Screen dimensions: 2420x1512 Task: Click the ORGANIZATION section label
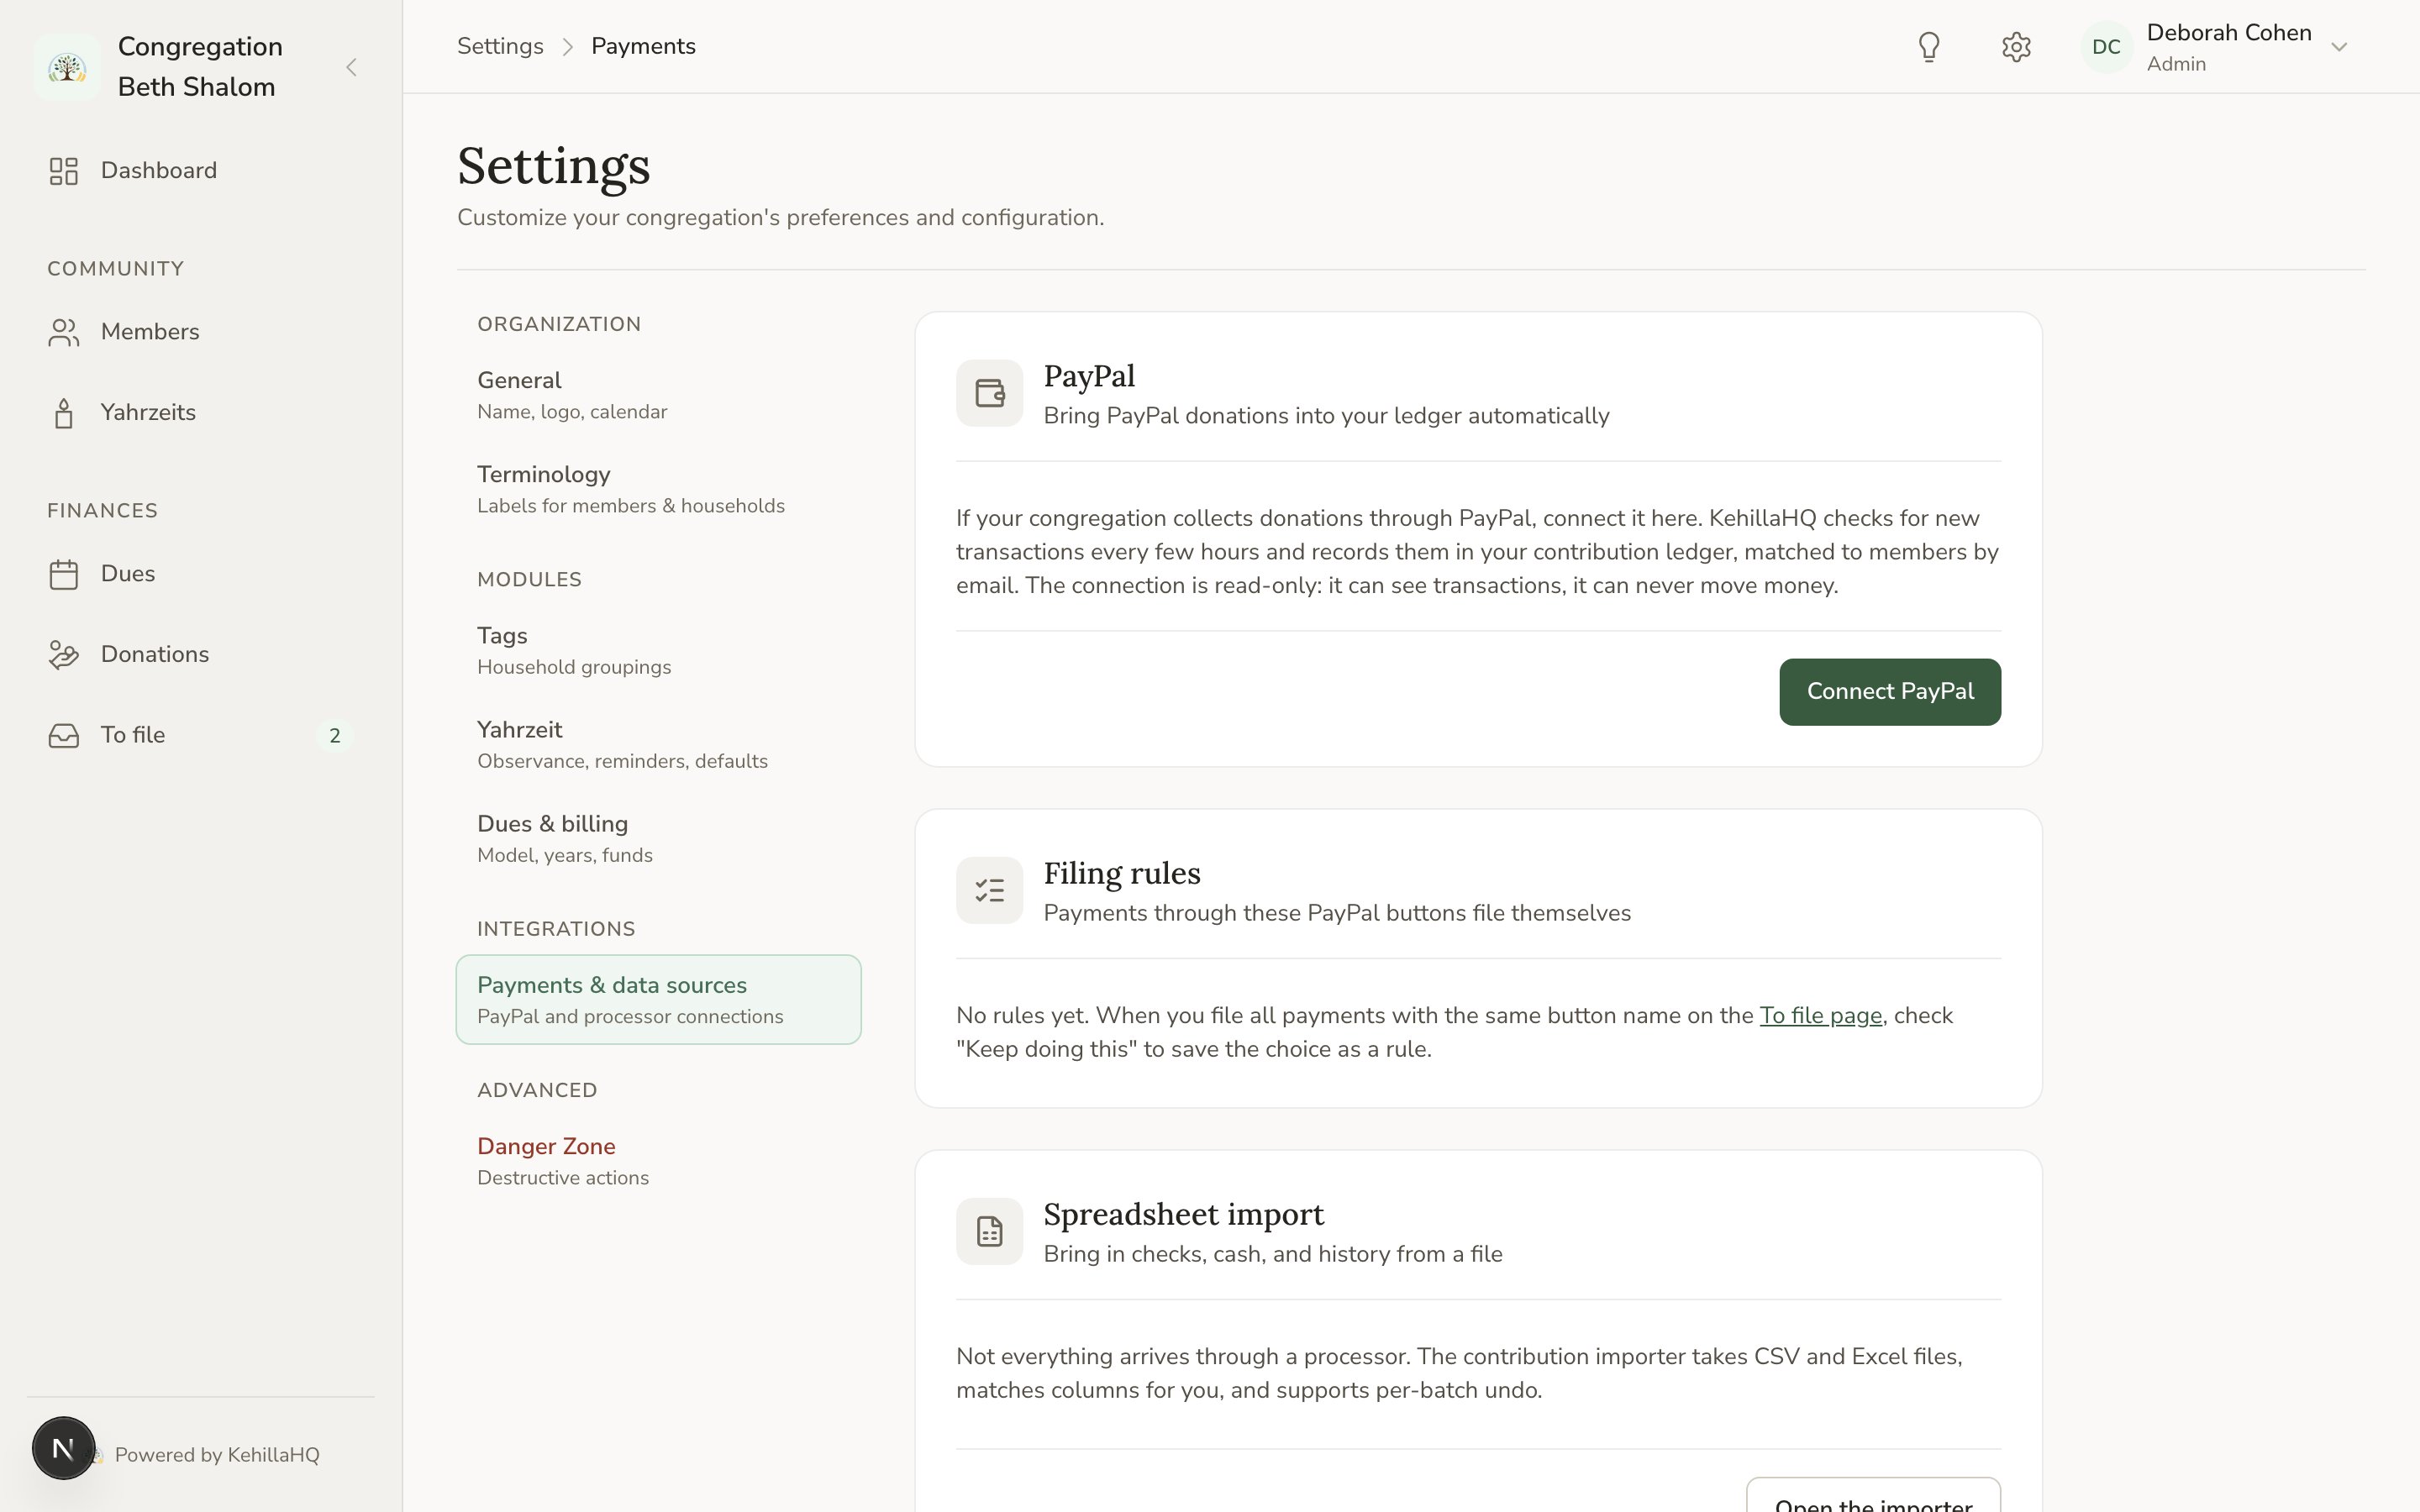click(559, 324)
